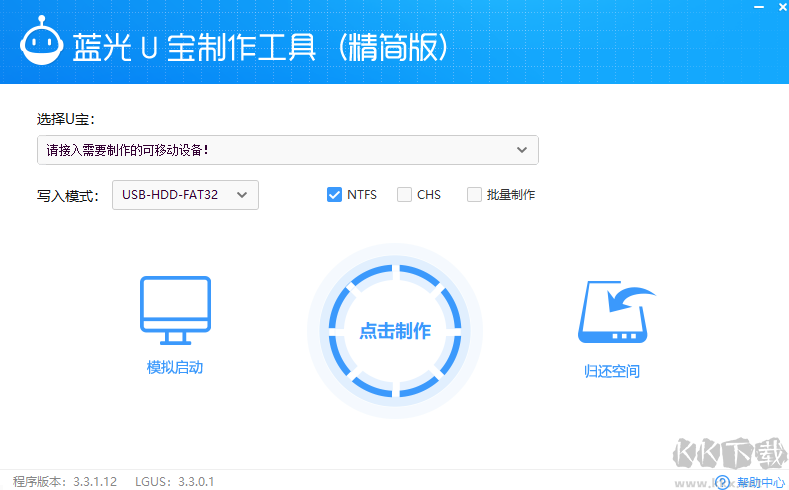
Task: Close the 蓝光U宝 tool window
Action: tap(783, 8)
